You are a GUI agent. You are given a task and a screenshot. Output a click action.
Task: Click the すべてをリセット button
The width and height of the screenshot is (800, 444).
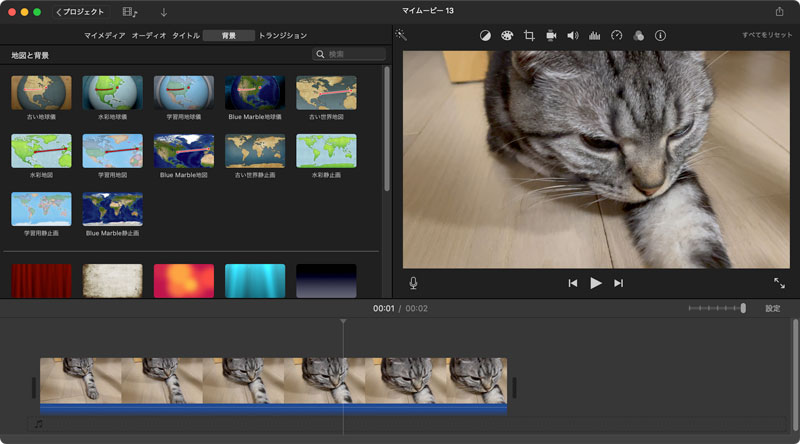click(766, 35)
